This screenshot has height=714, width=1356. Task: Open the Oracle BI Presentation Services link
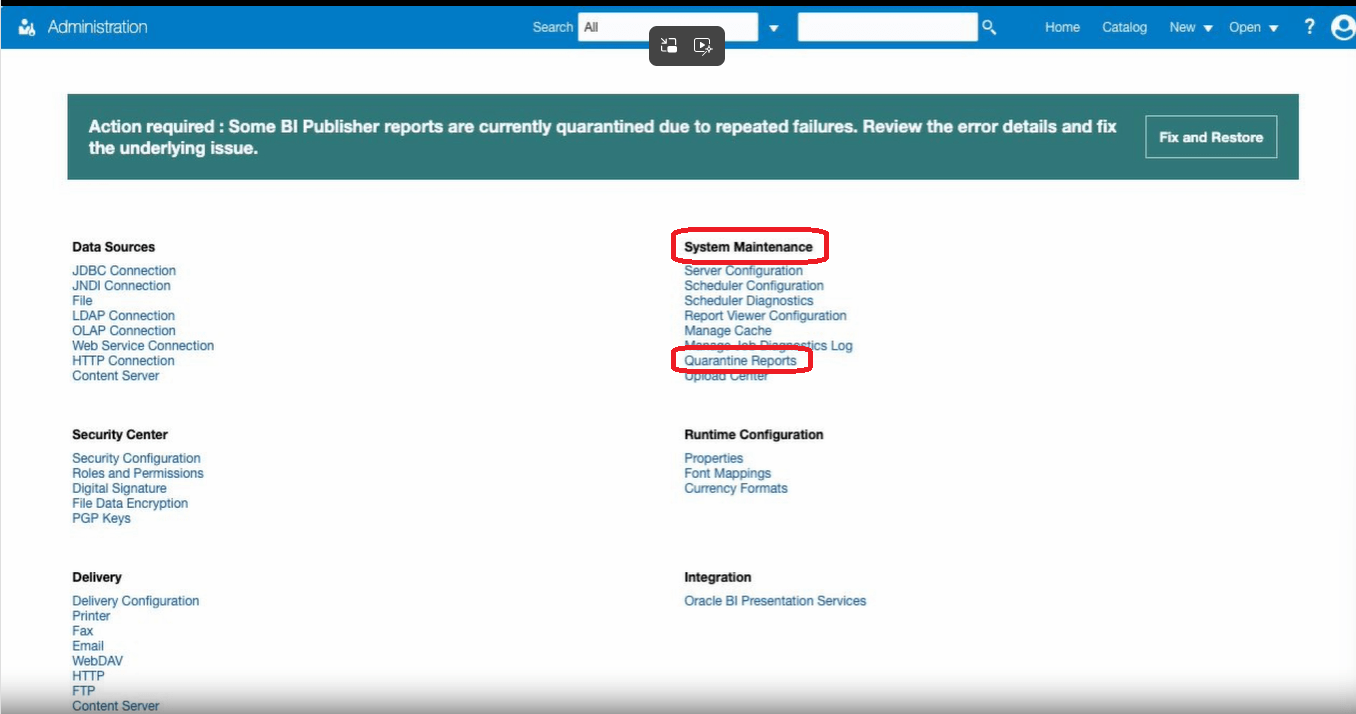(x=775, y=601)
